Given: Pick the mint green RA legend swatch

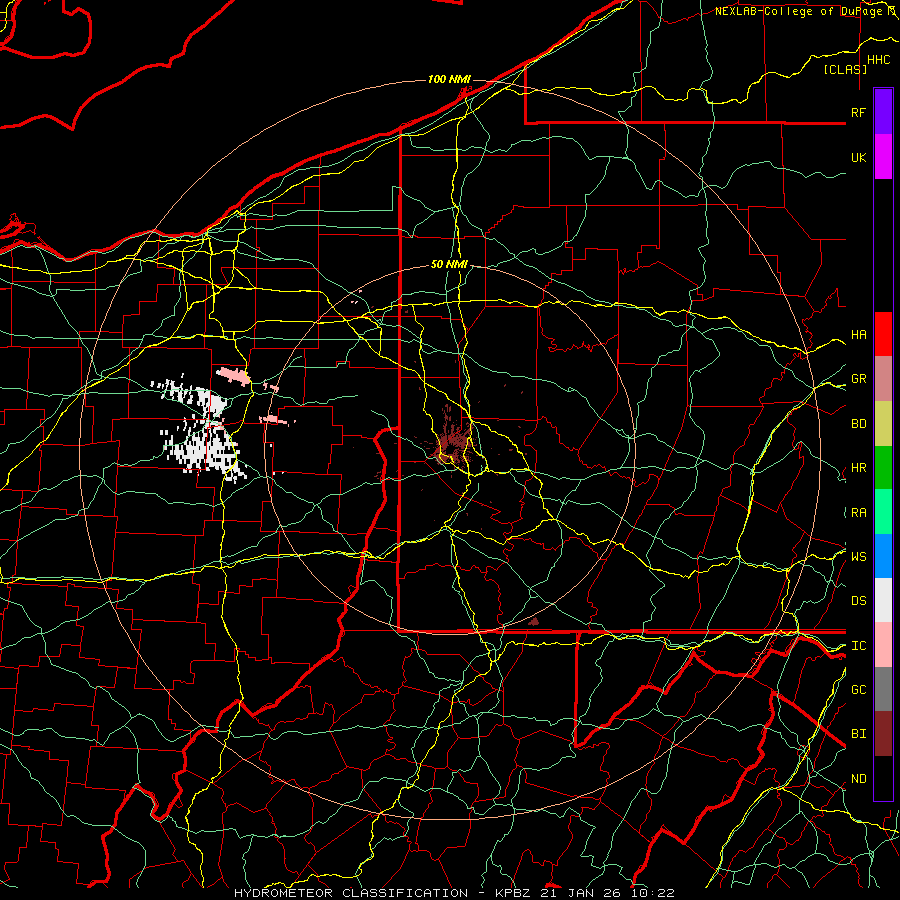Looking at the screenshot, I should 883,512.
